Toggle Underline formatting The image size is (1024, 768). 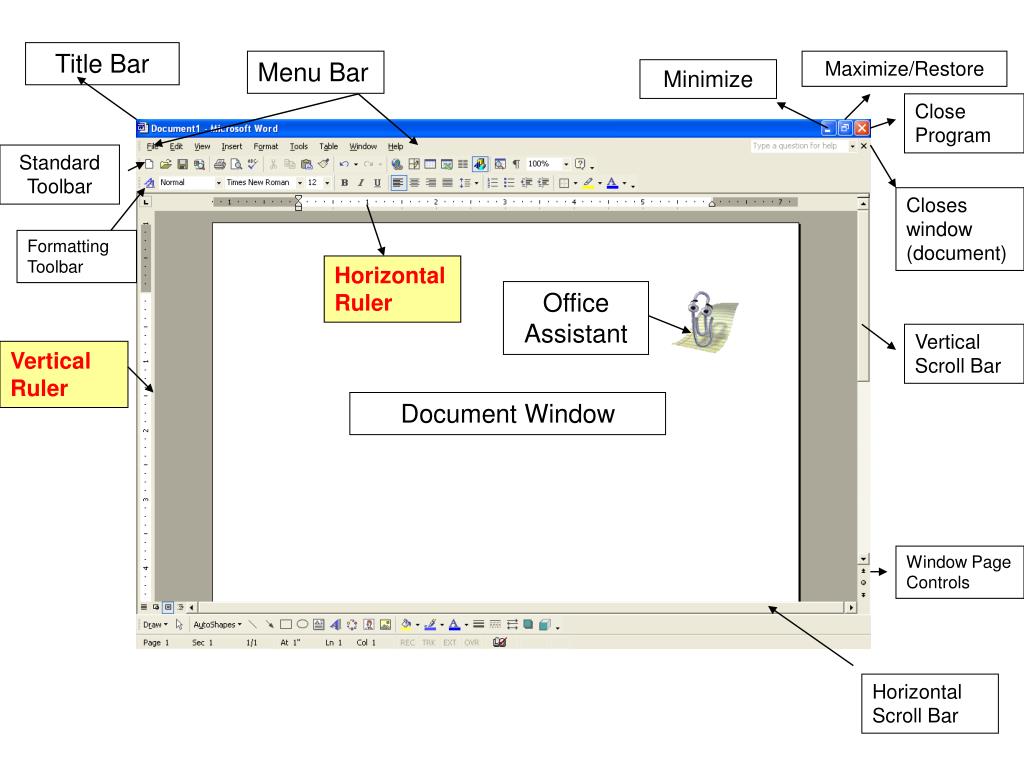(377, 183)
